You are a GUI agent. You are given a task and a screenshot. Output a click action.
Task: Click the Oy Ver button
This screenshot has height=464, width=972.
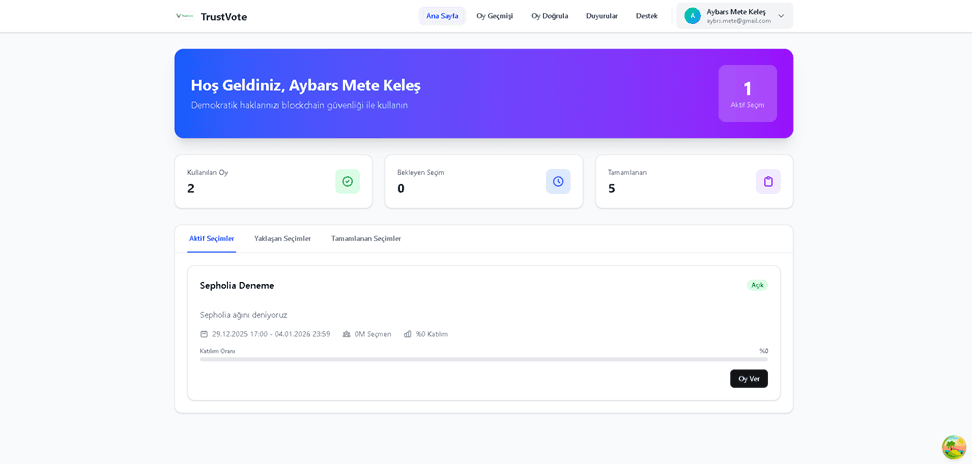pyautogui.click(x=749, y=379)
